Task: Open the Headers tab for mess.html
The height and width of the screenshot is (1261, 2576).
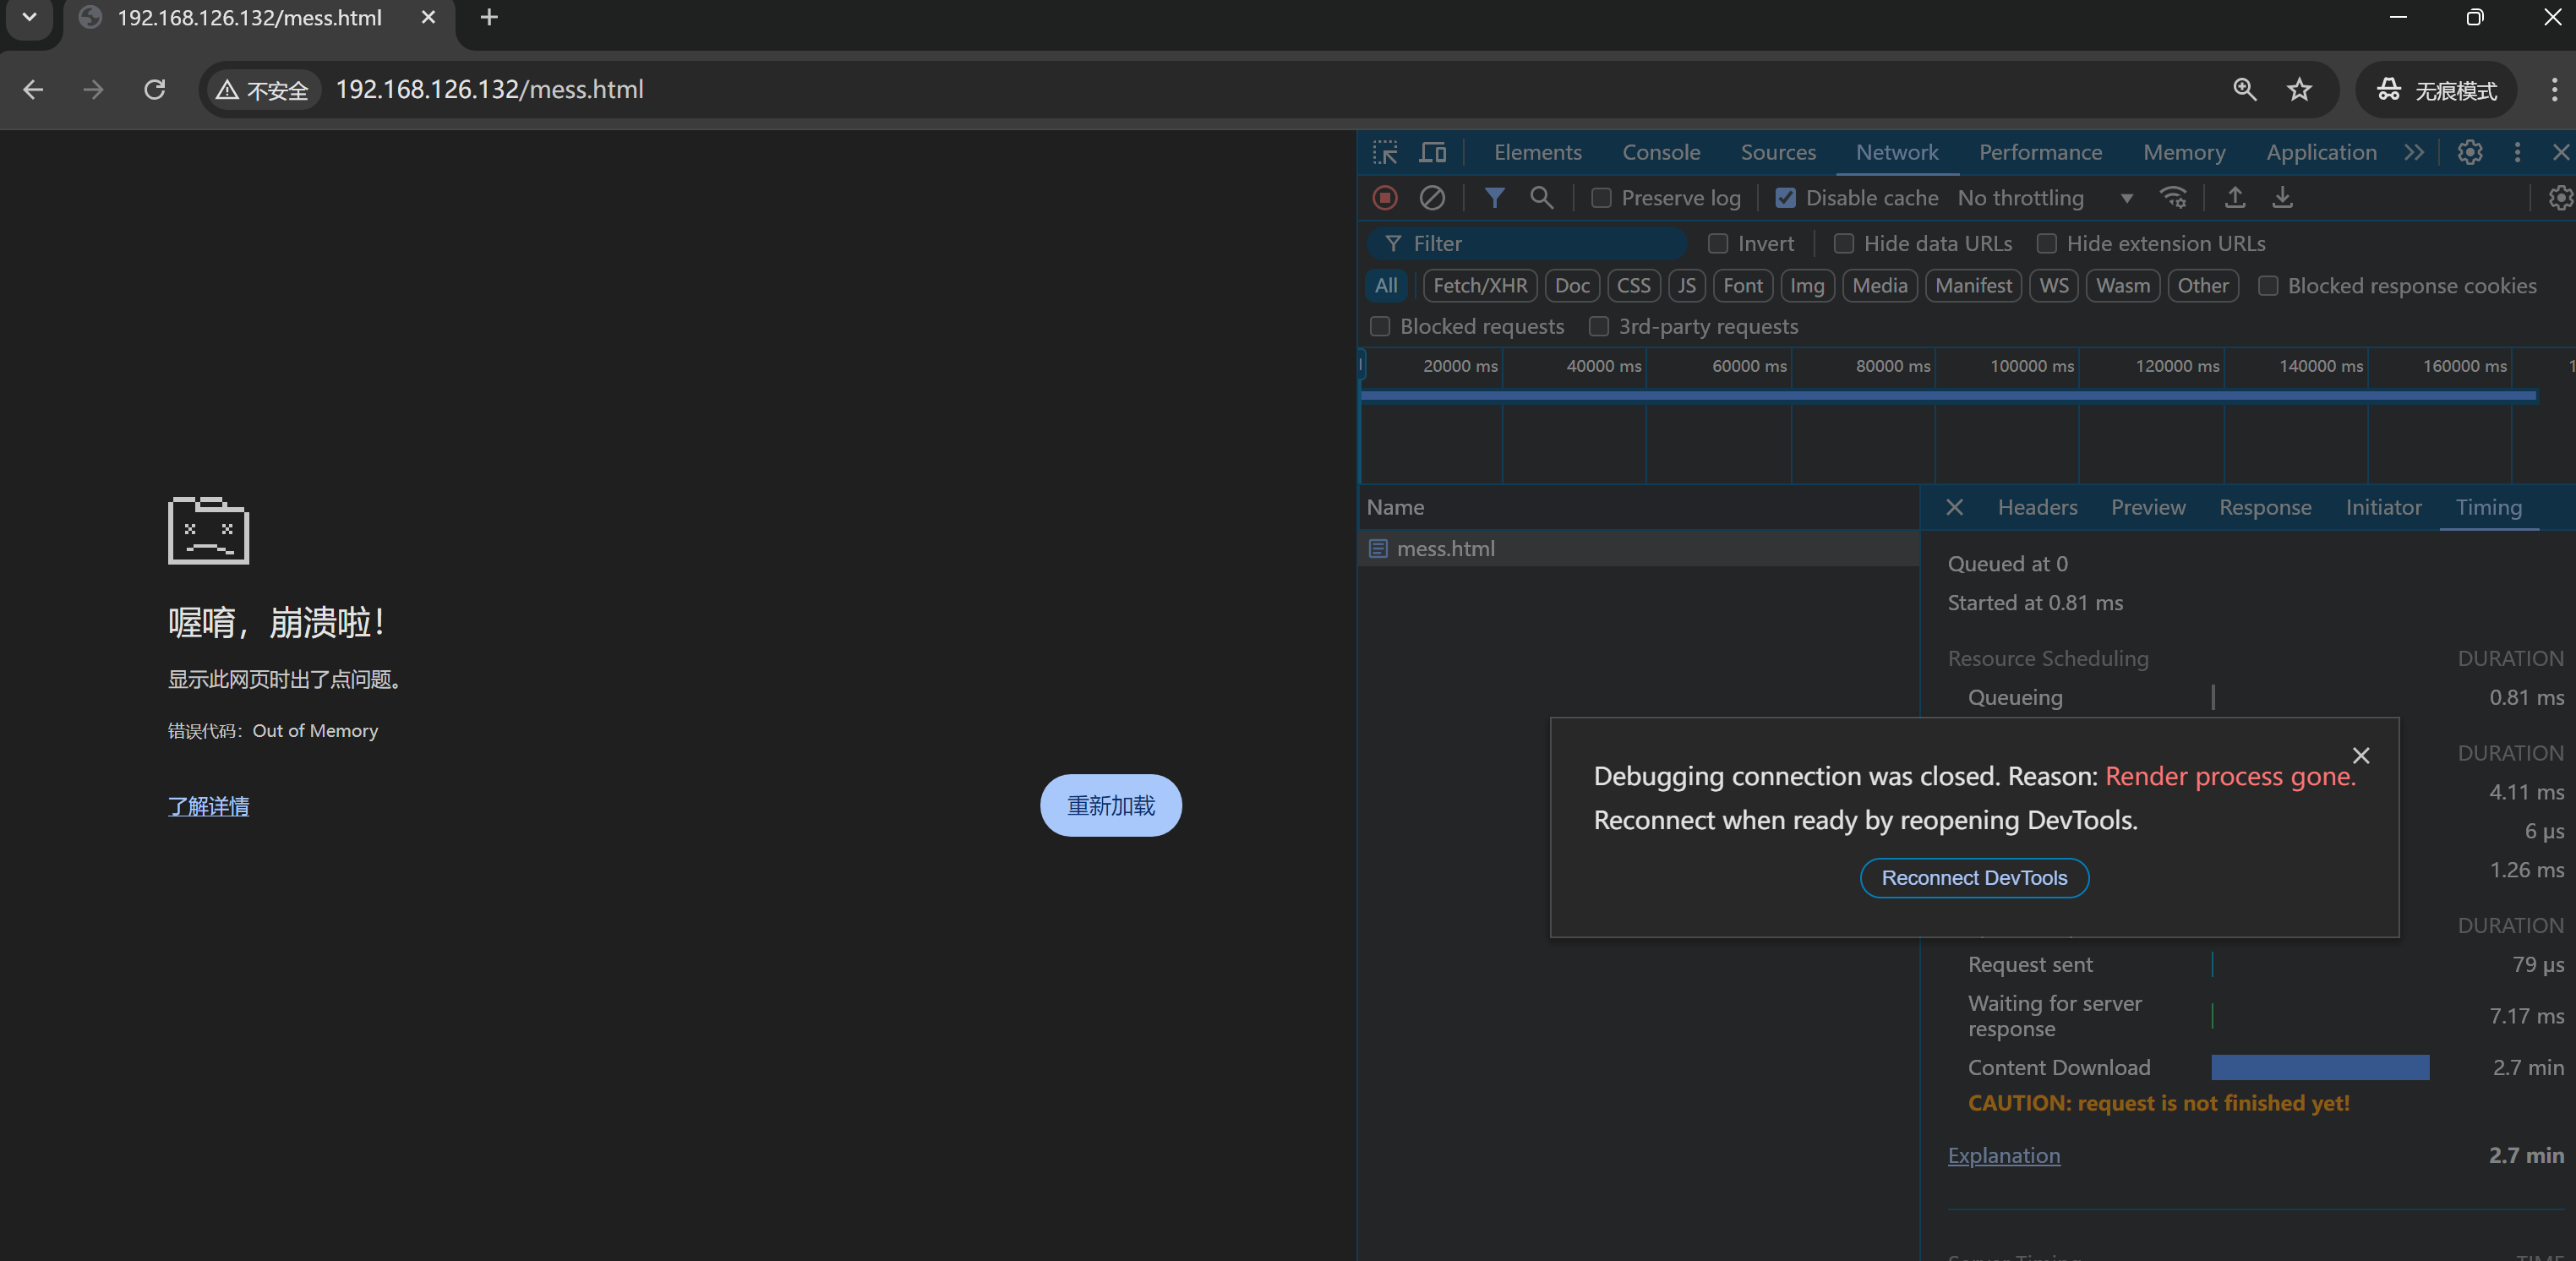Action: pyautogui.click(x=2037, y=507)
